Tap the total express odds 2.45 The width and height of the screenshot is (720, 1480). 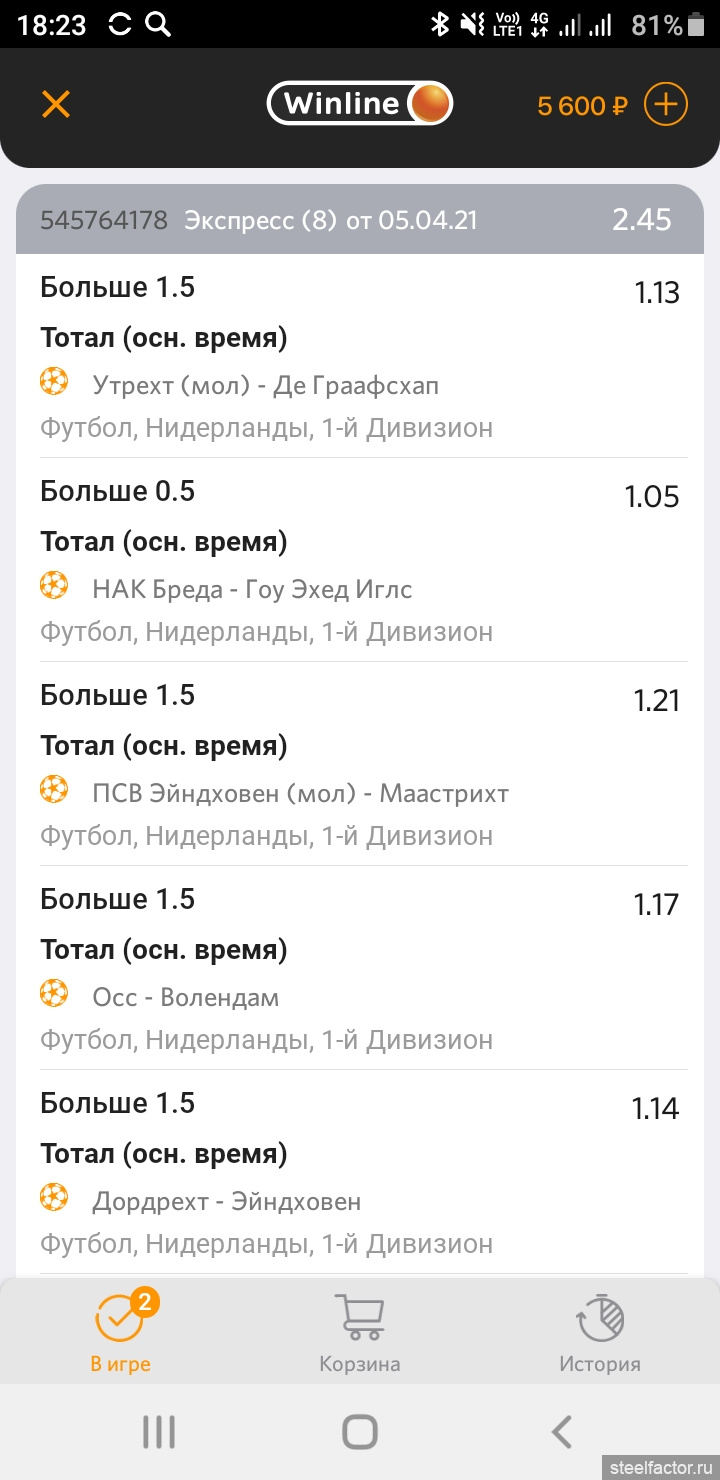click(x=641, y=220)
